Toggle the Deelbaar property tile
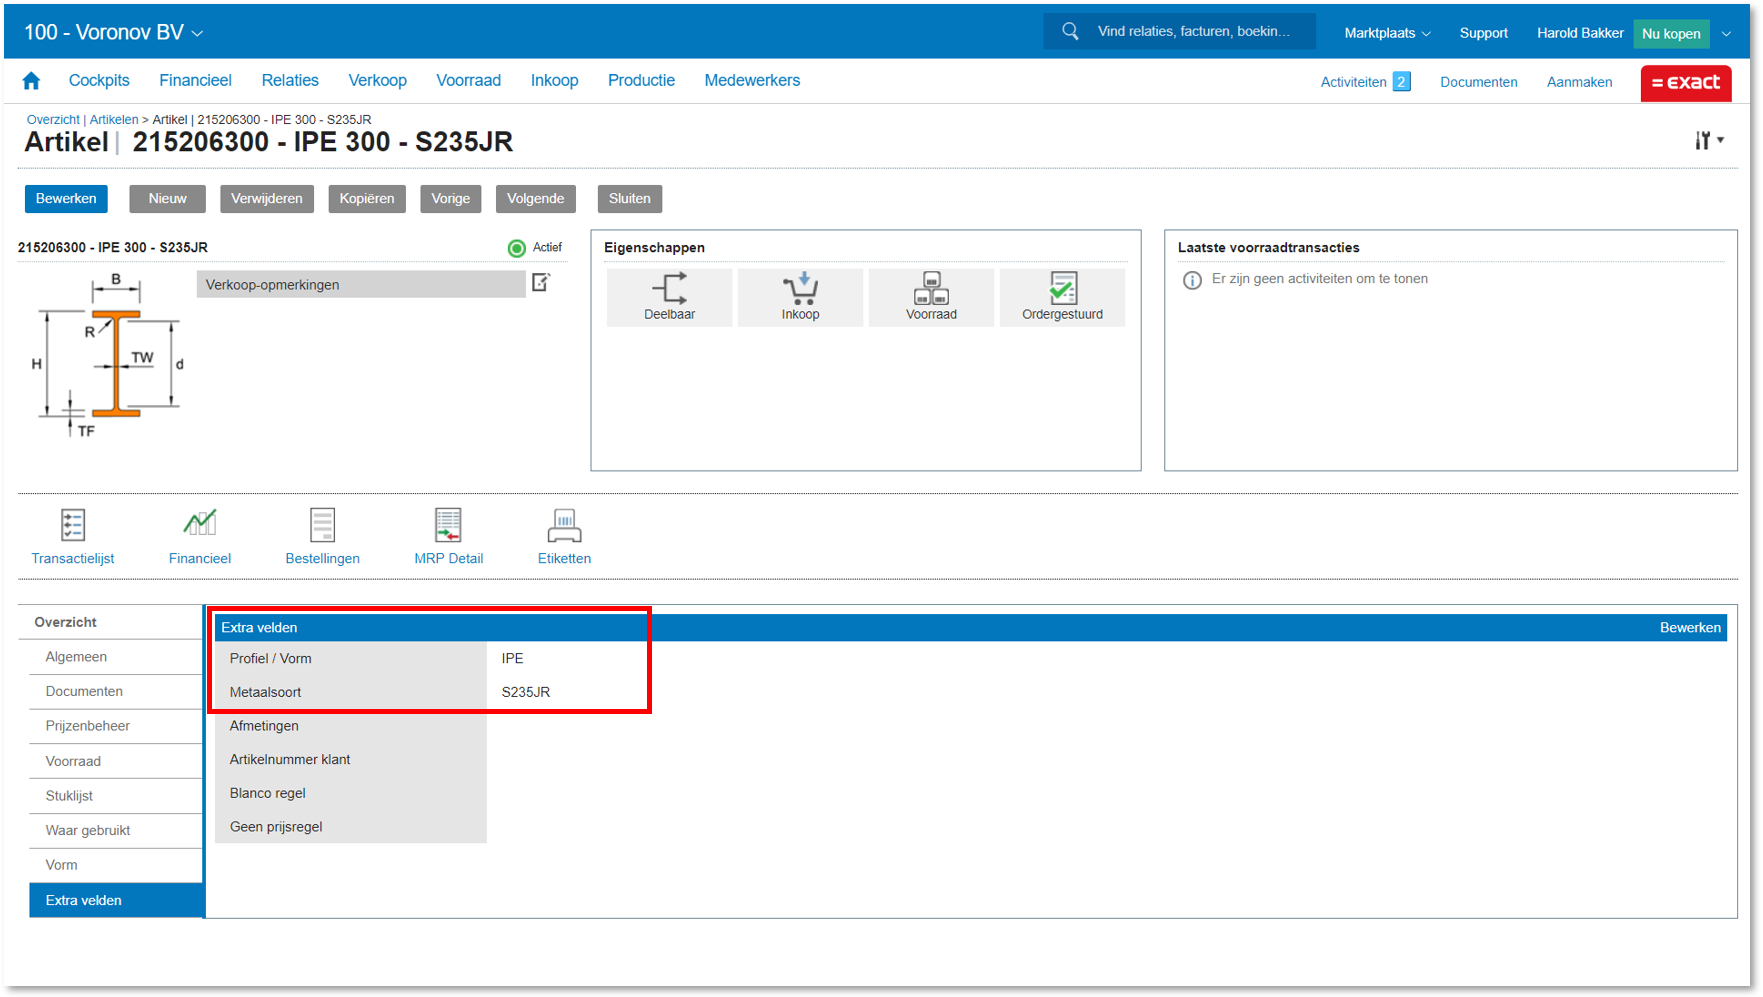This screenshot has width=1763, height=997. click(x=669, y=297)
